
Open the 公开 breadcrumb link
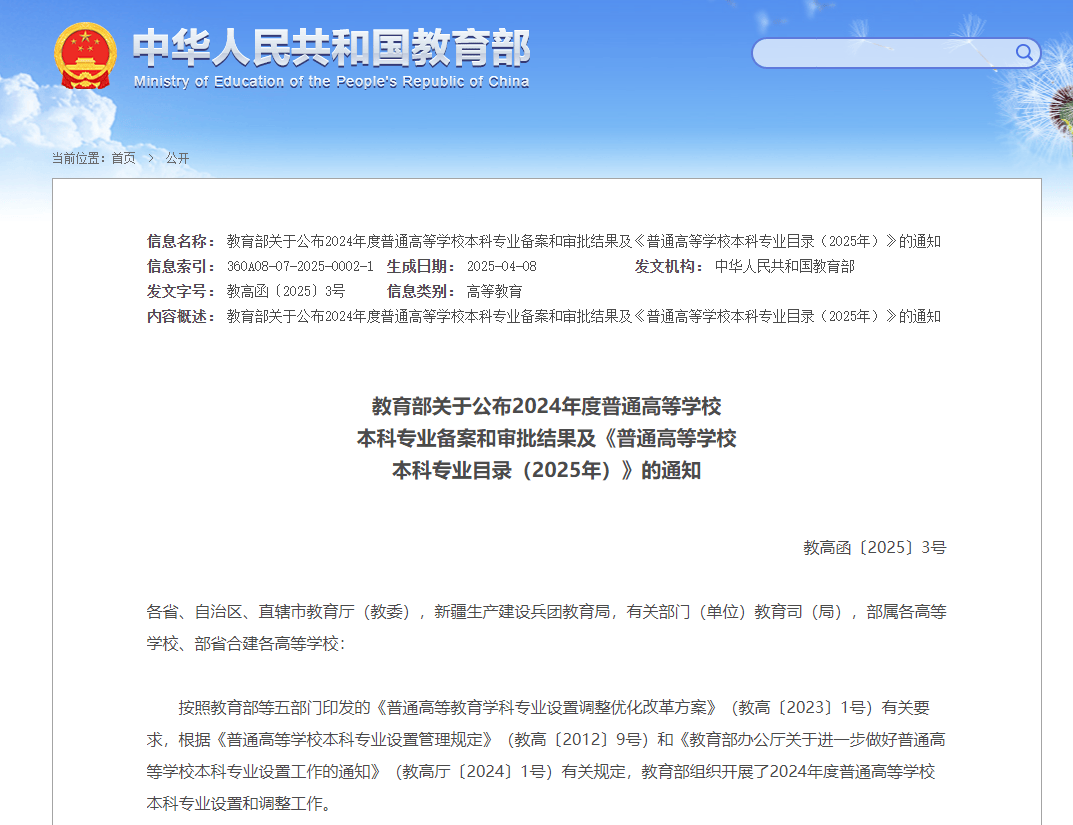point(177,158)
